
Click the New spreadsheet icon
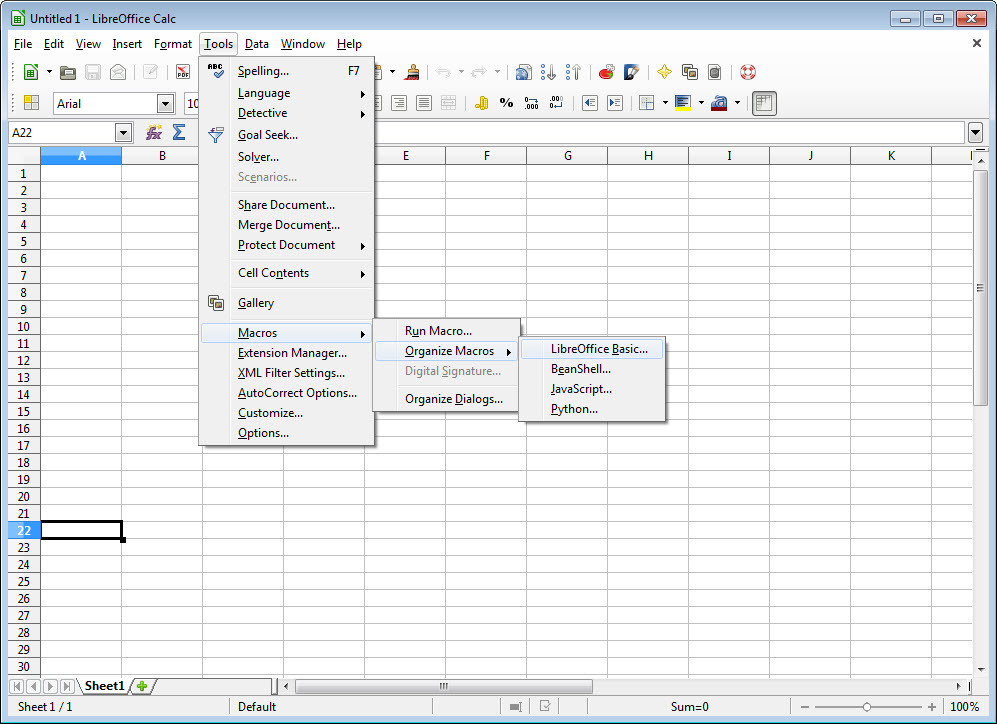[31, 72]
